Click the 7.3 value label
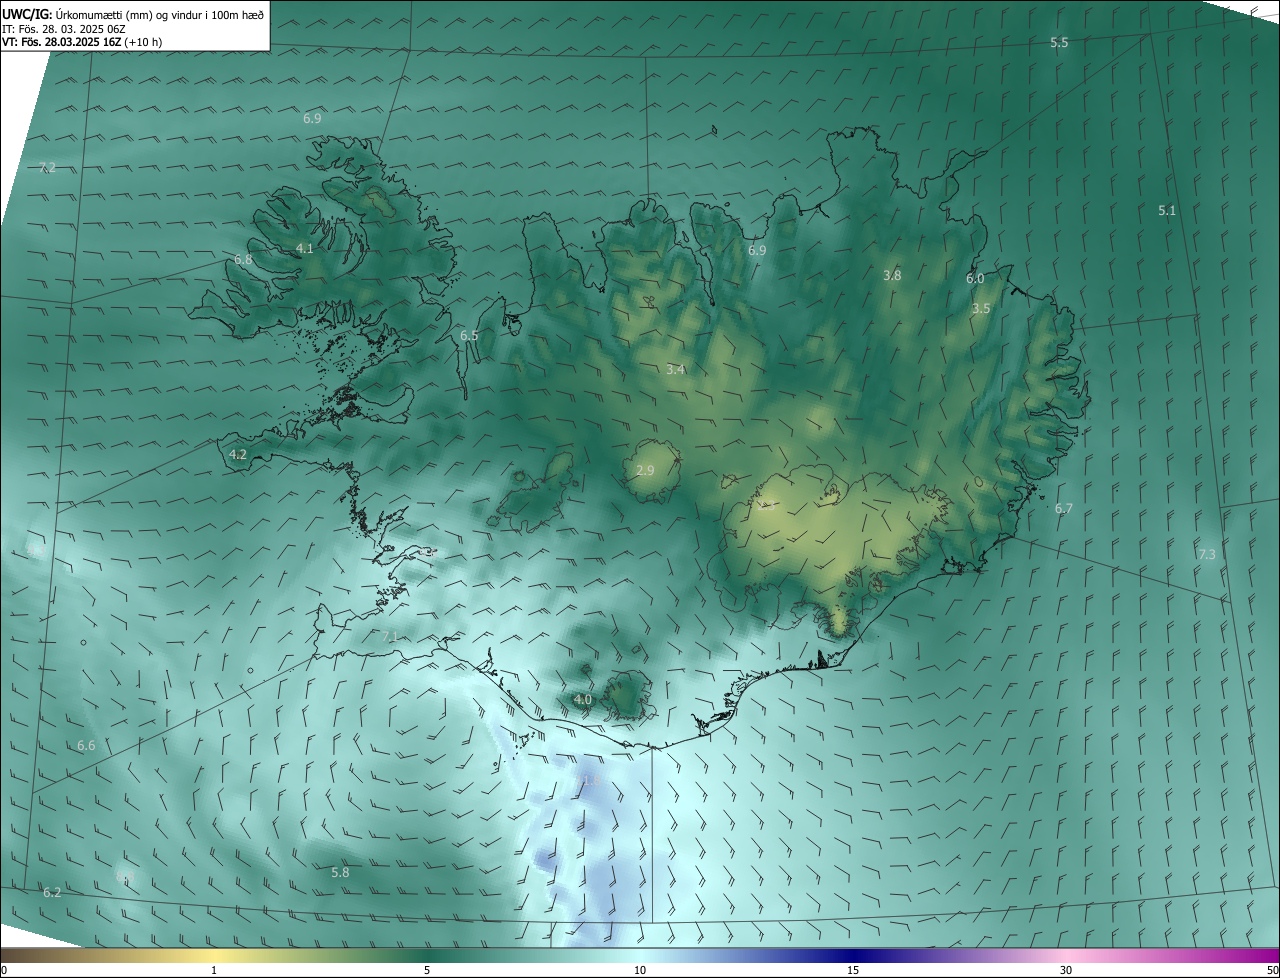Viewport: 1280px width, 978px height. pyautogui.click(x=1206, y=554)
